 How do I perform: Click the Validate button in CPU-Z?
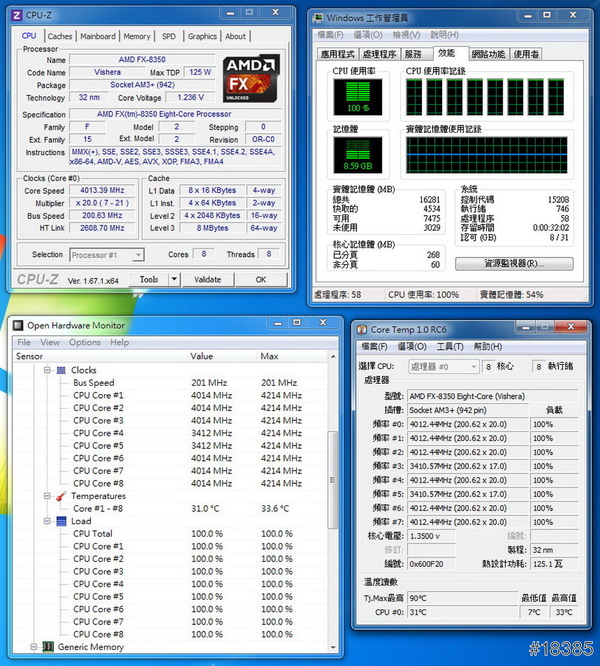click(207, 280)
